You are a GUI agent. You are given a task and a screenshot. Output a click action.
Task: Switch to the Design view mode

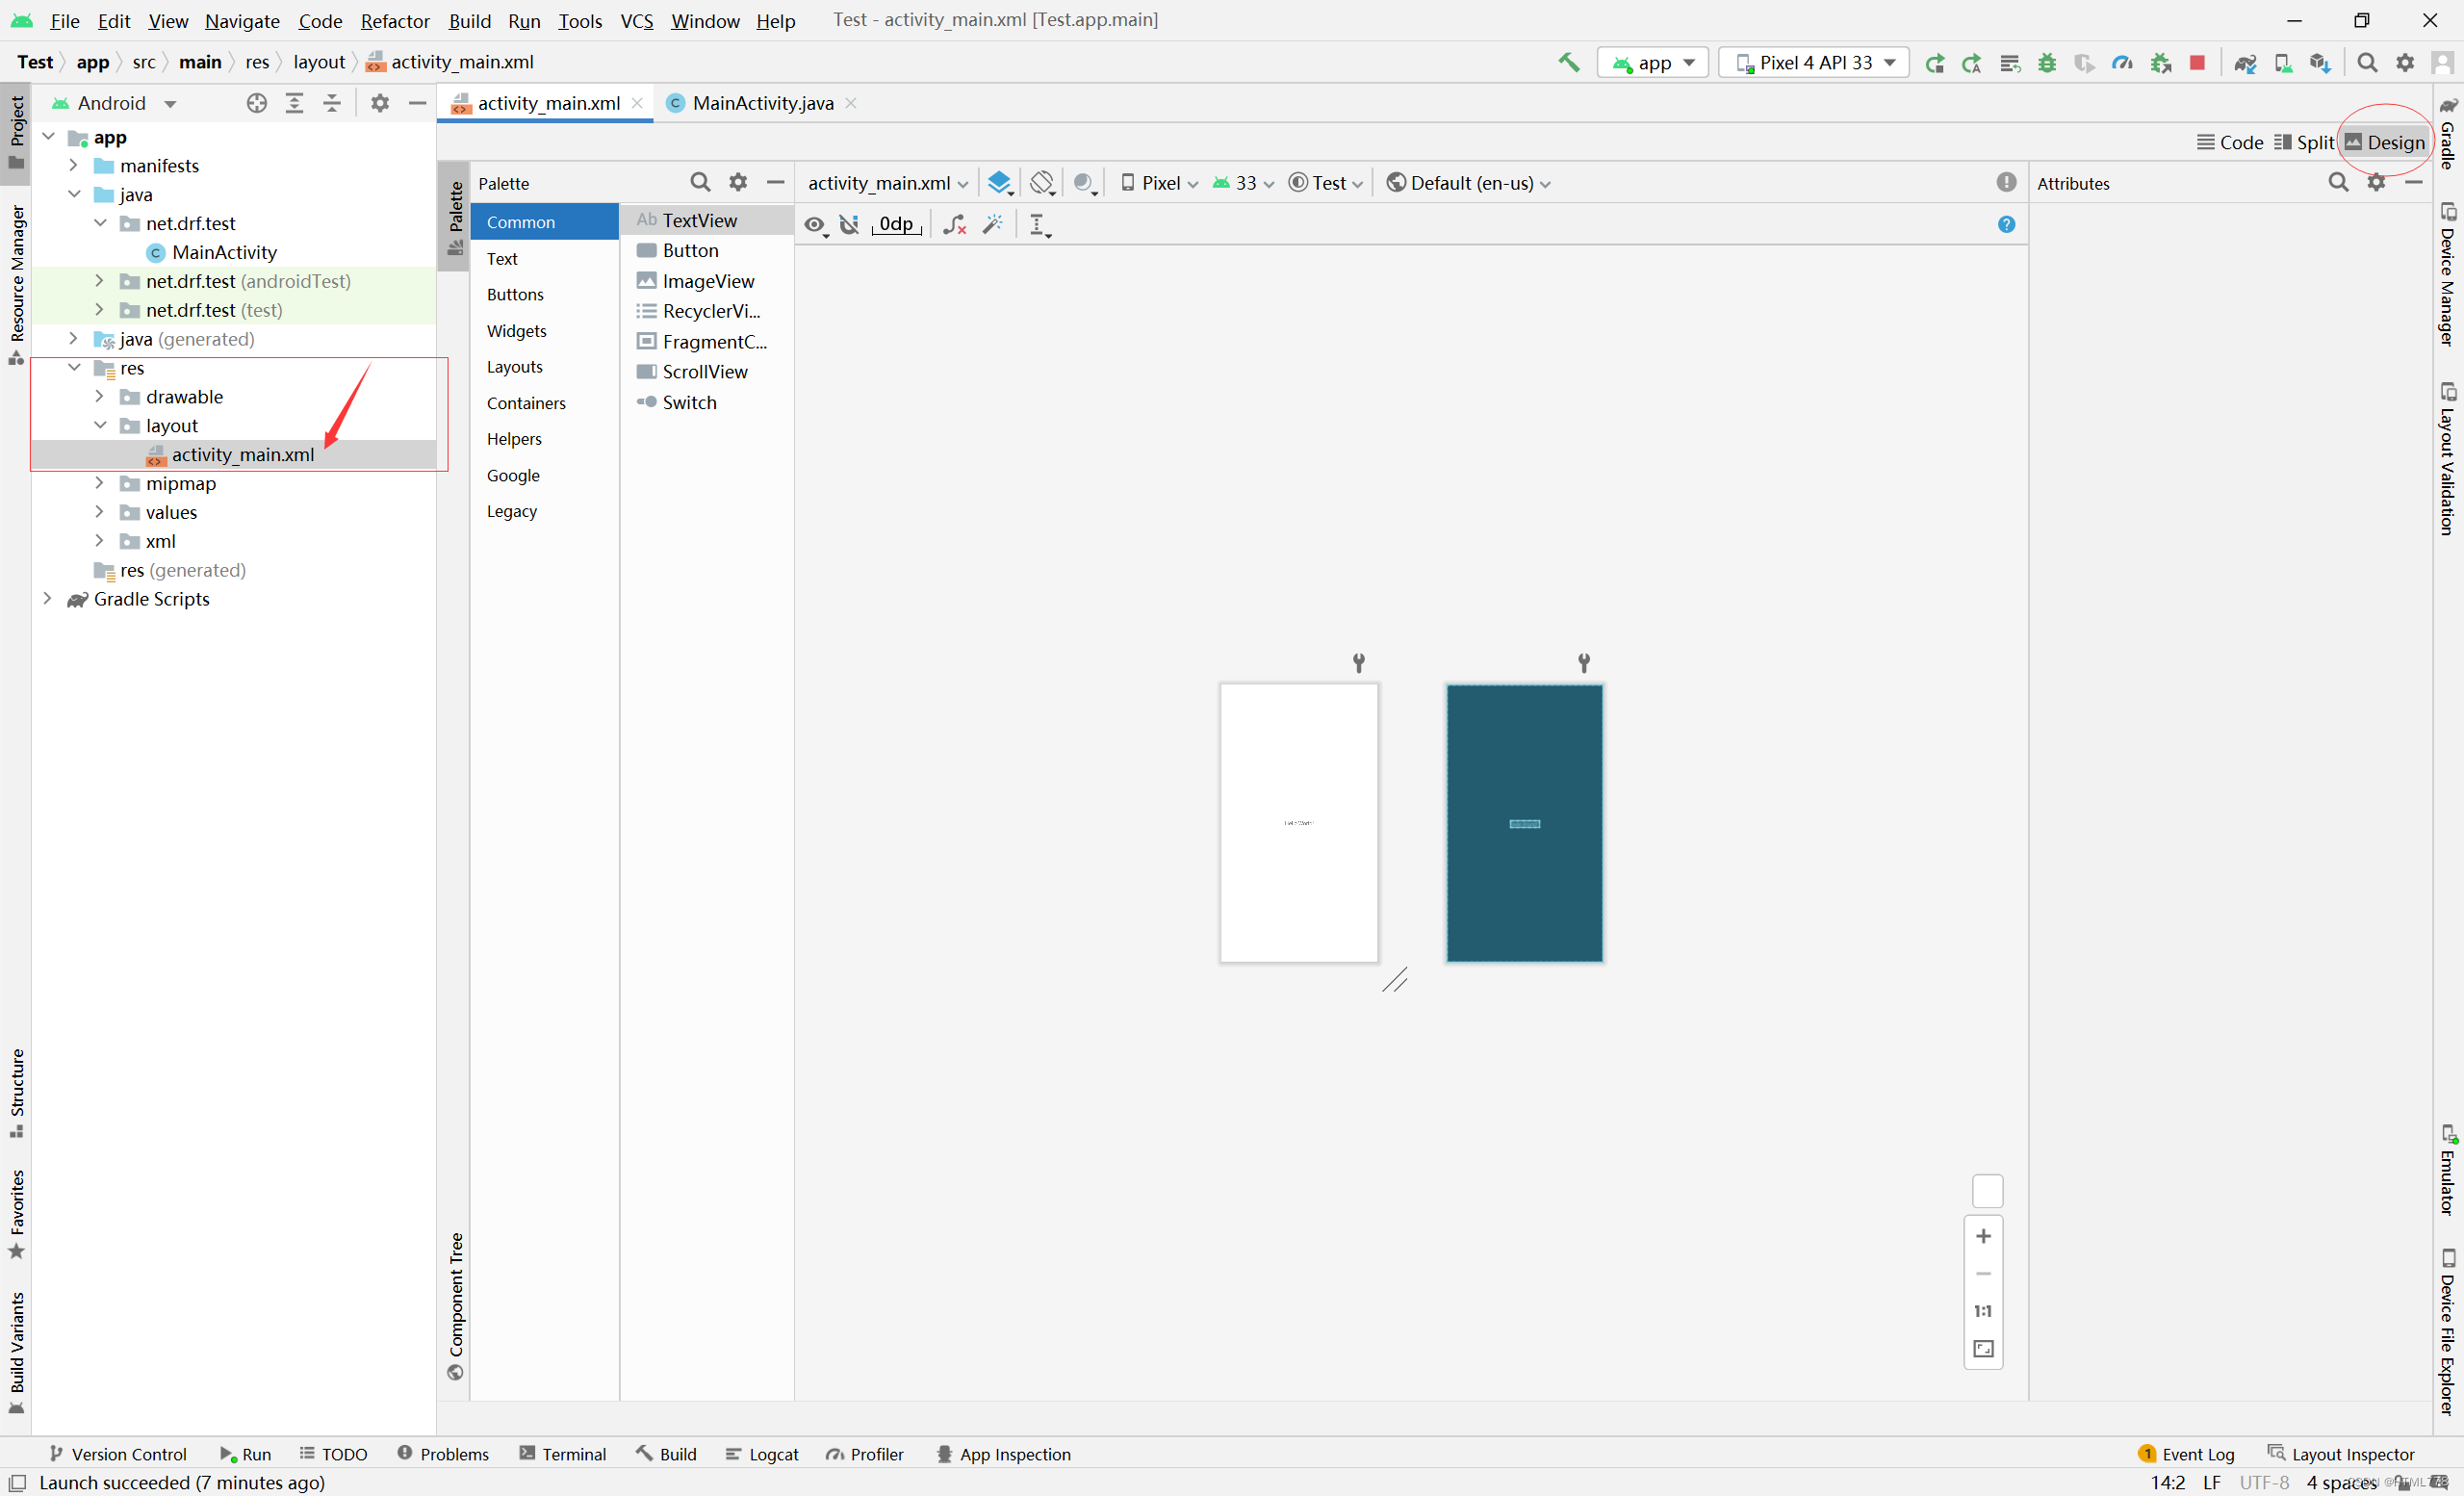(x=2385, y=142)
